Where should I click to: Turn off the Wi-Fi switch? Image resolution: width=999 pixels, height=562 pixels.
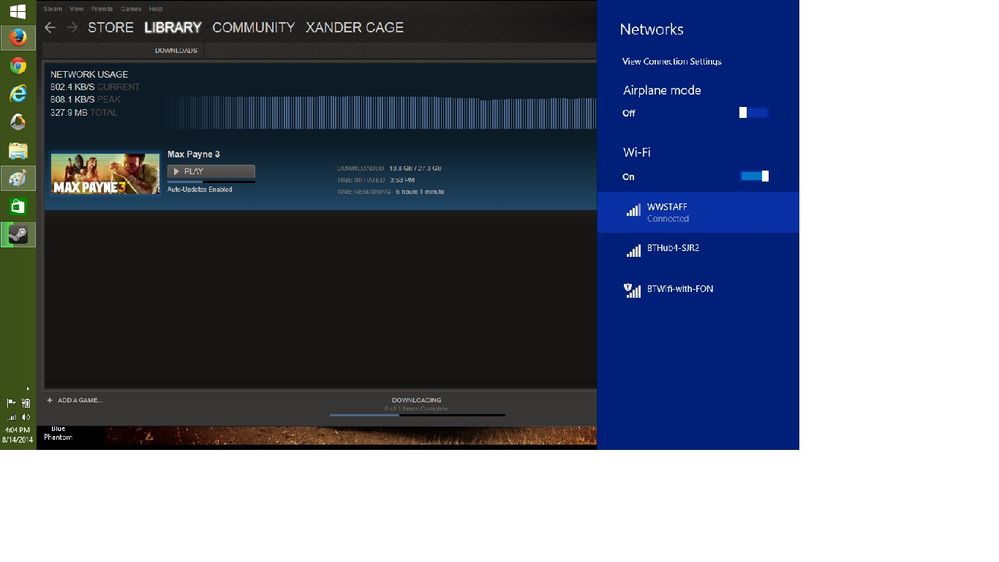point(754,177)
